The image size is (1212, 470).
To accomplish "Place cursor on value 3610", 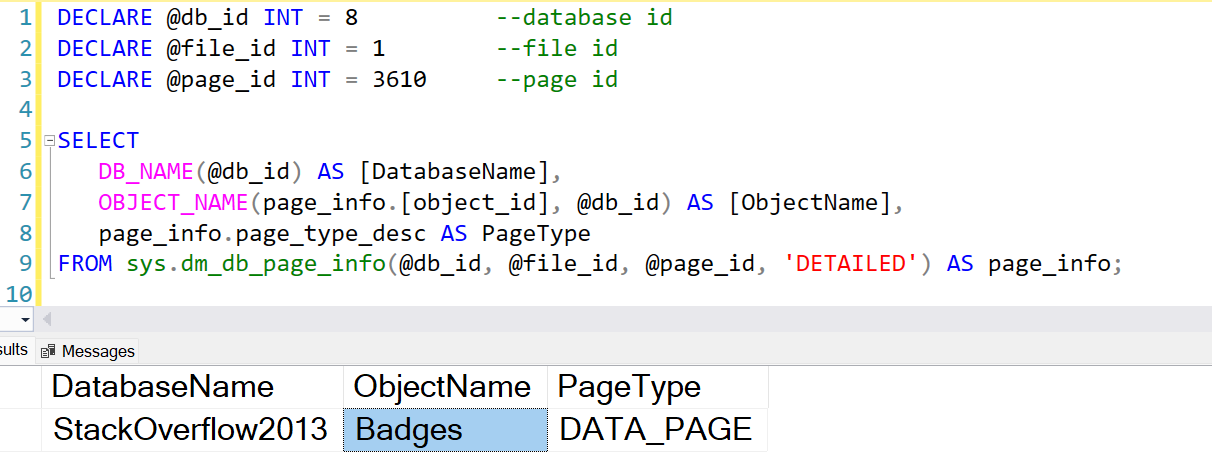I will pyautogui.click(x=399, y=80).
